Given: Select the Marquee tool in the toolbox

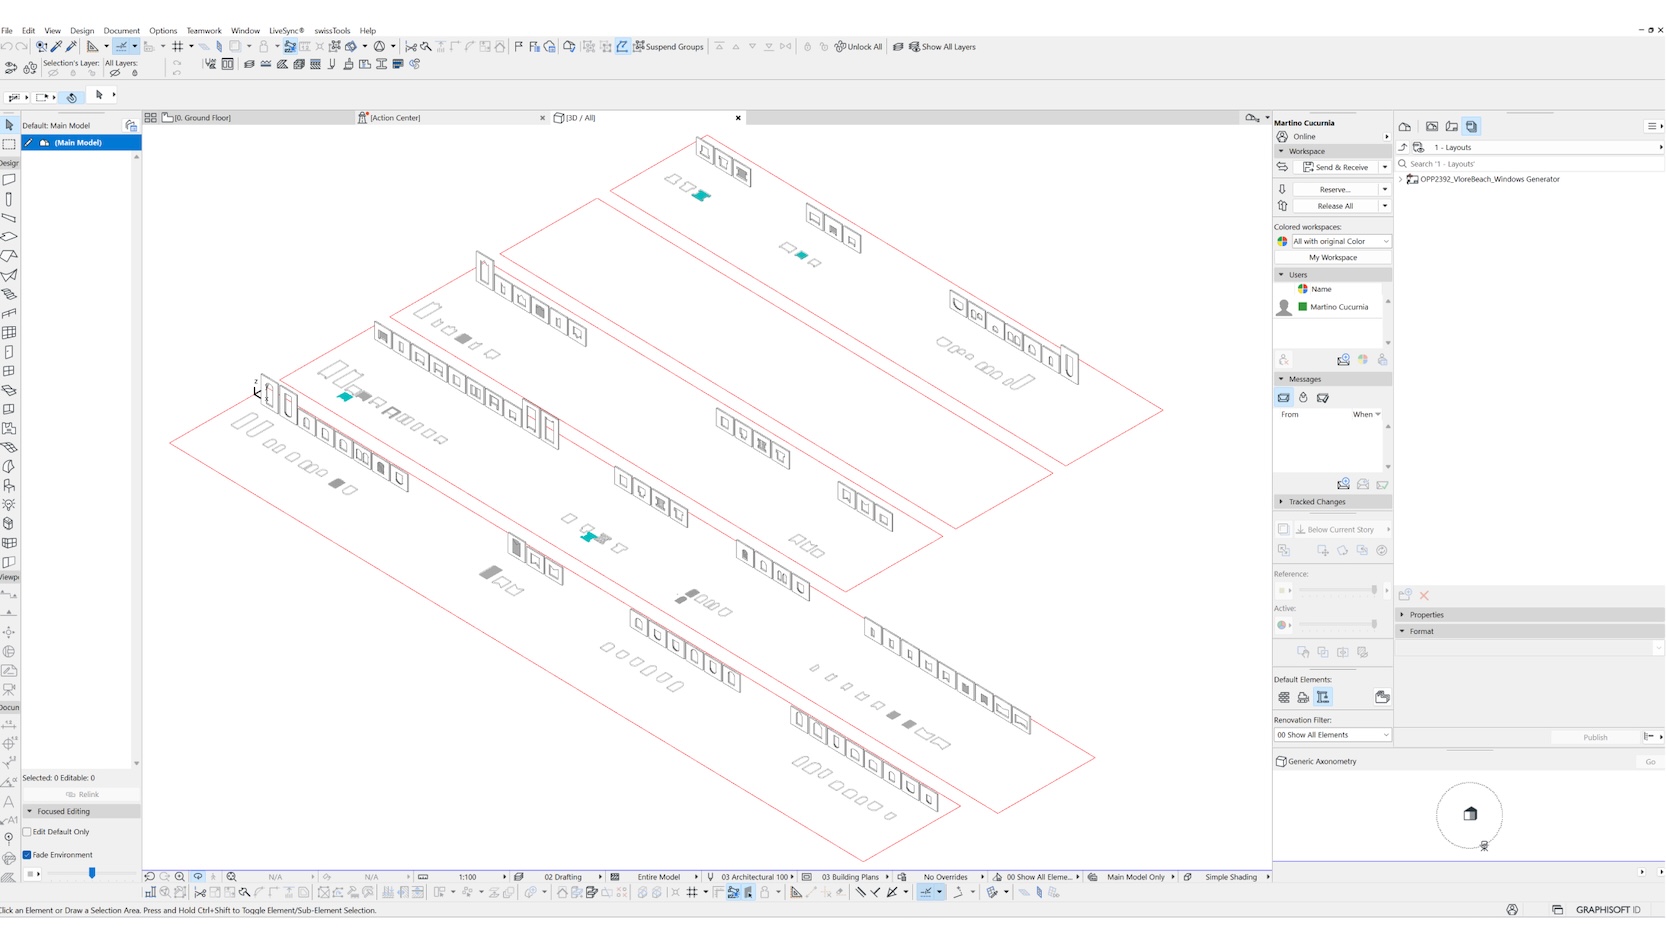Looking at the screenshot, I should click(x=9, y=144).
